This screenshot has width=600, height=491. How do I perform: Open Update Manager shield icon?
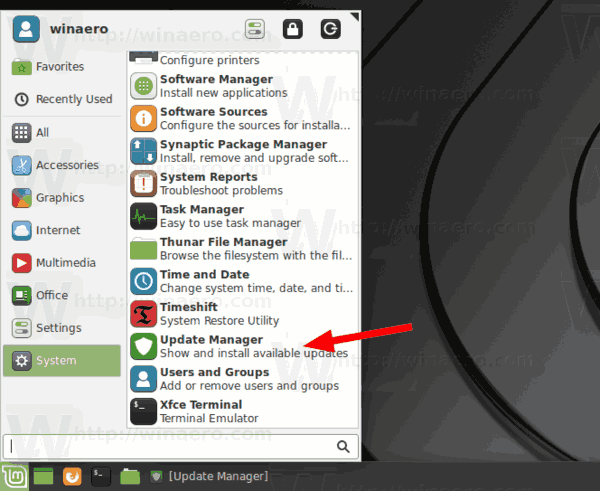tap(143, 346)
